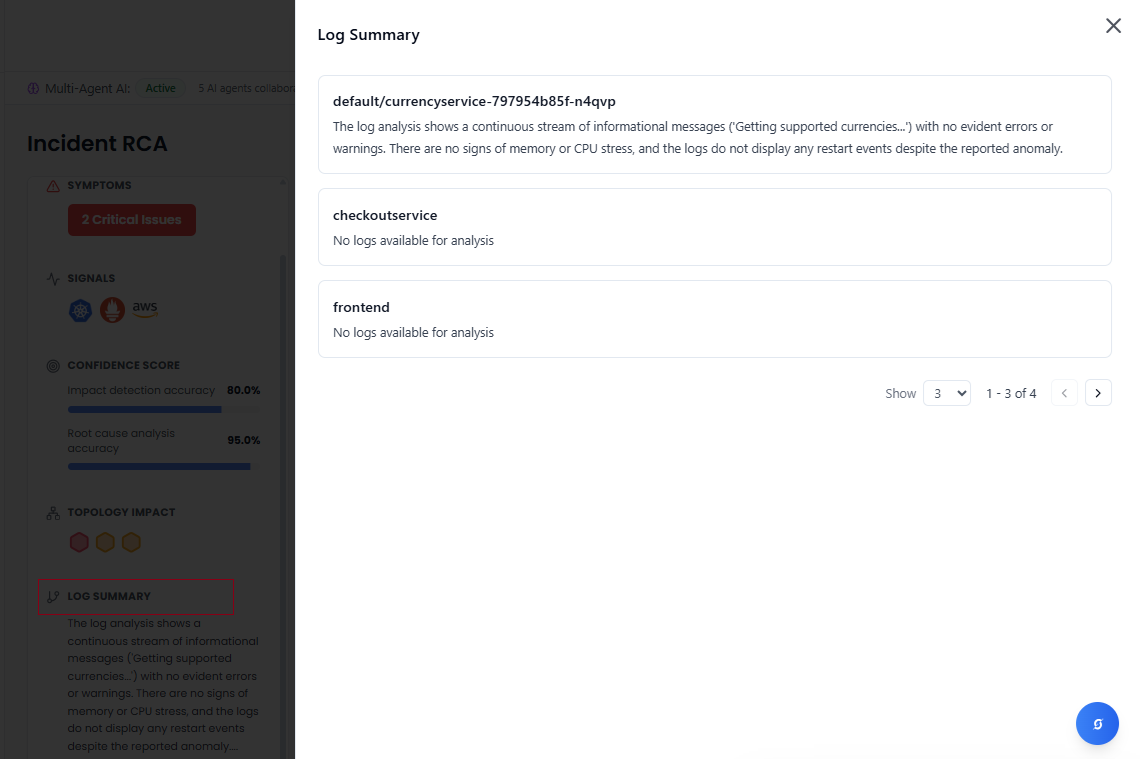Click the red topology hexagon
This screenshot has width=1140, height=759.
point(79,542)
